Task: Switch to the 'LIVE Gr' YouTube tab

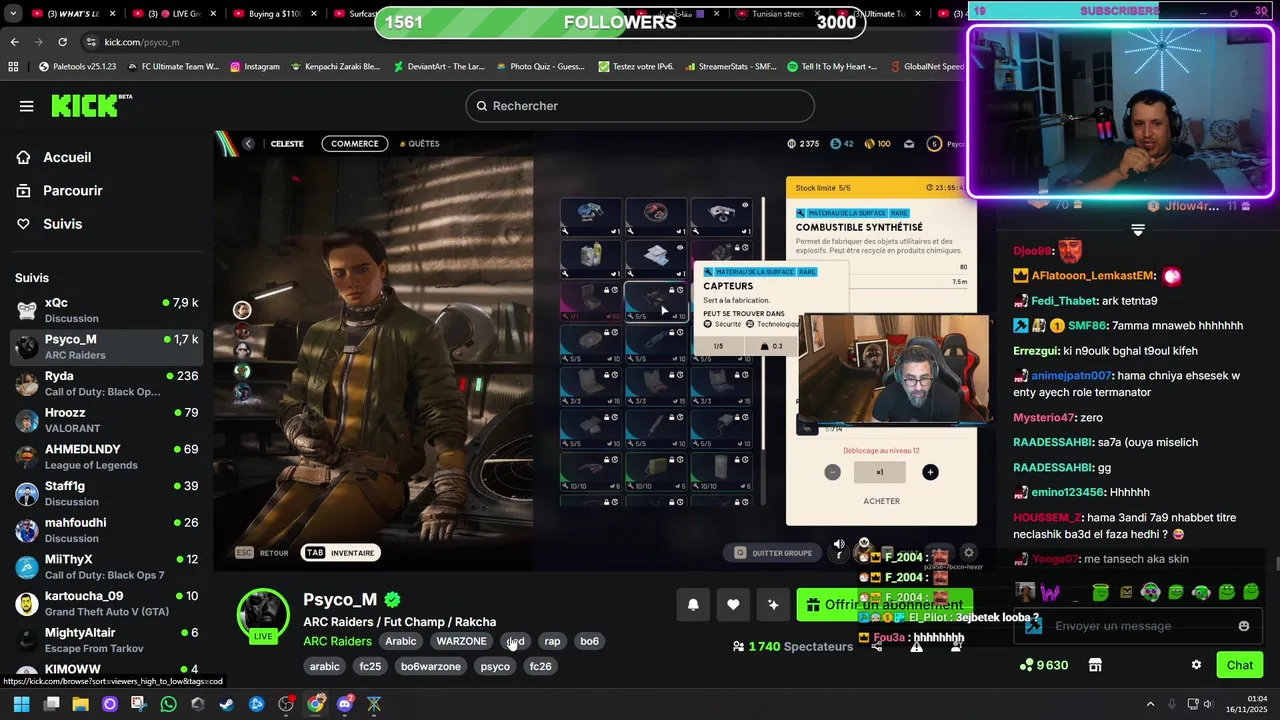Action: pyautogui.click(x=172, y=14)
